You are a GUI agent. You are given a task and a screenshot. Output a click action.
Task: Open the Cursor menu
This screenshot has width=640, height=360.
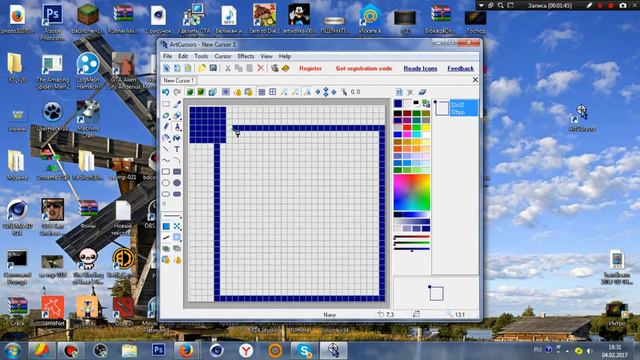[222, 56]
